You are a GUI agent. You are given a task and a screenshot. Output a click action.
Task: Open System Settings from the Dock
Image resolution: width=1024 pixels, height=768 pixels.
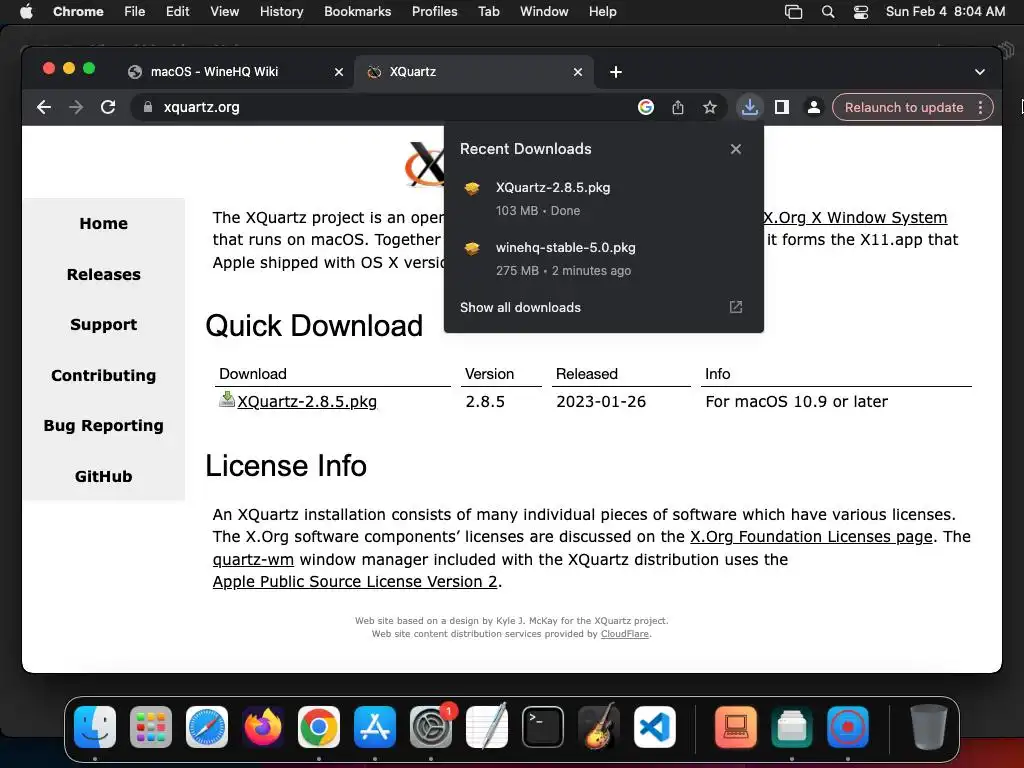coord(431,727)
